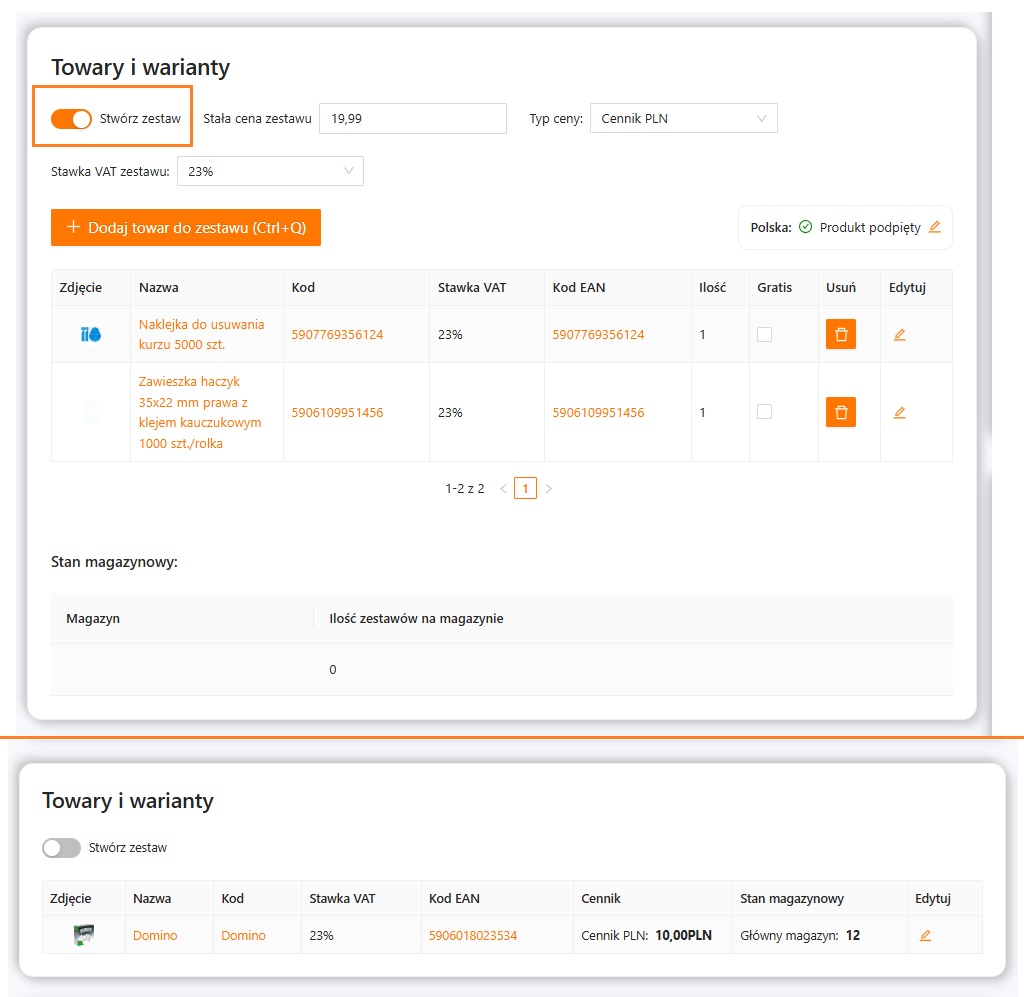Go to next page arrow in pagination

click(548, 489)
